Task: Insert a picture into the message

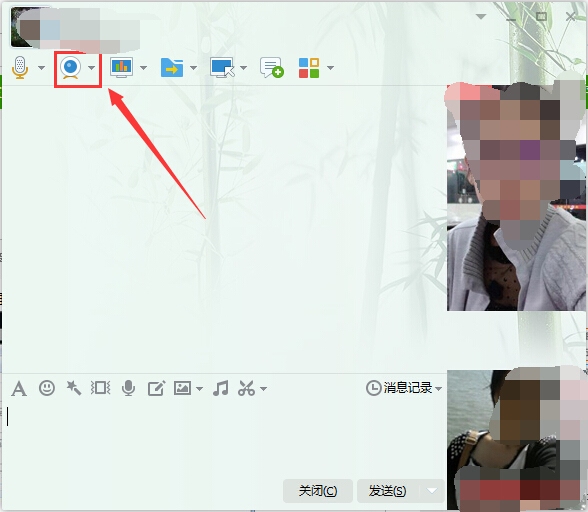Action: click(x=182, y=388)
